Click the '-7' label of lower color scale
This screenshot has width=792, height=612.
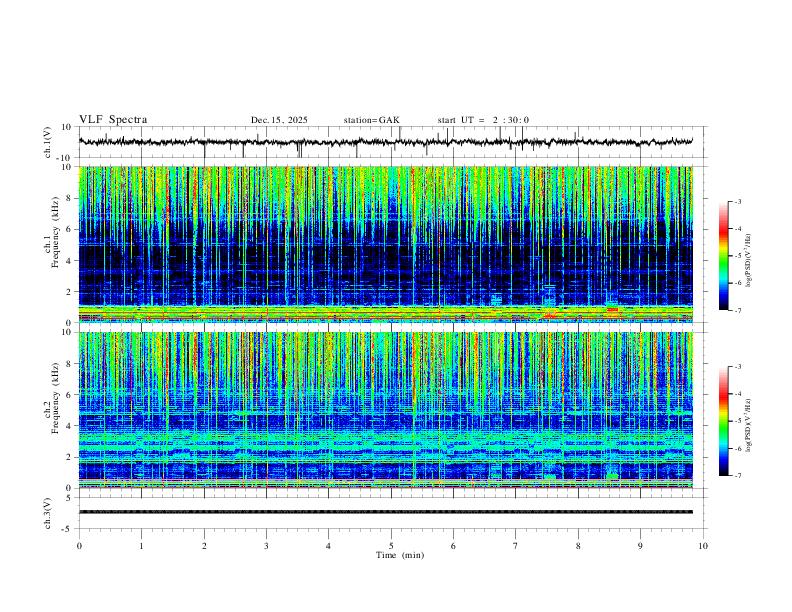tap(738, 476)
